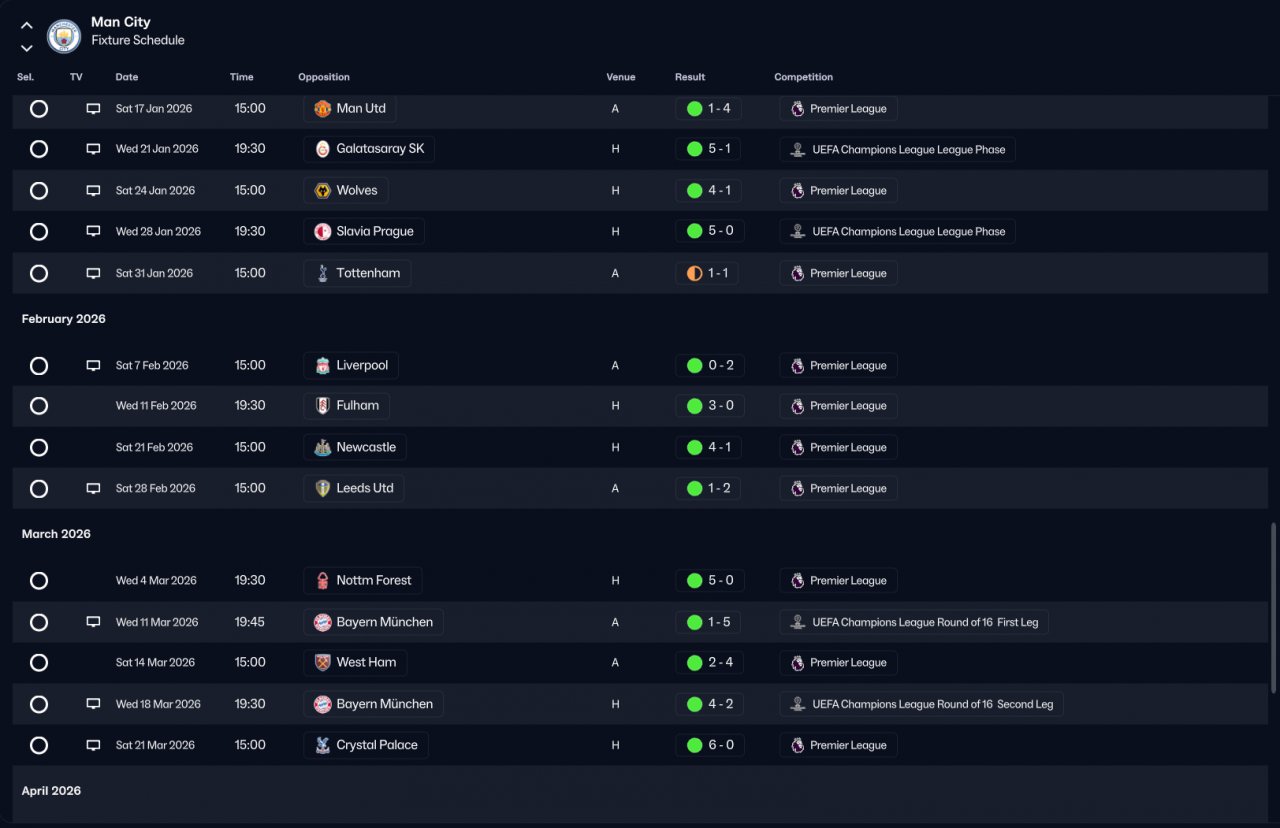Sort fixtures by Date column header

[x=127, y=77]
